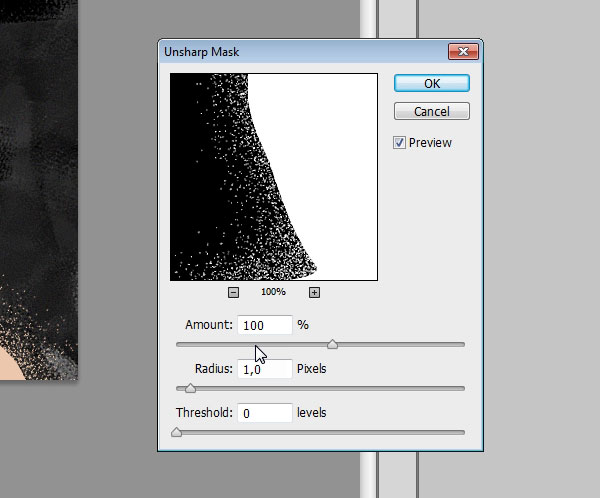Click the zoom out minus button

(233, 292)
